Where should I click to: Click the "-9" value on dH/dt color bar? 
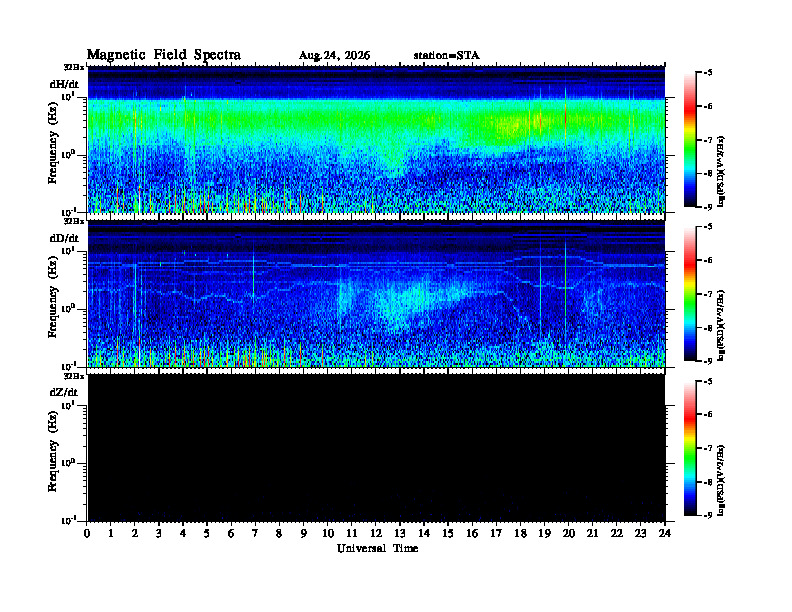click(x=708, y=206)
